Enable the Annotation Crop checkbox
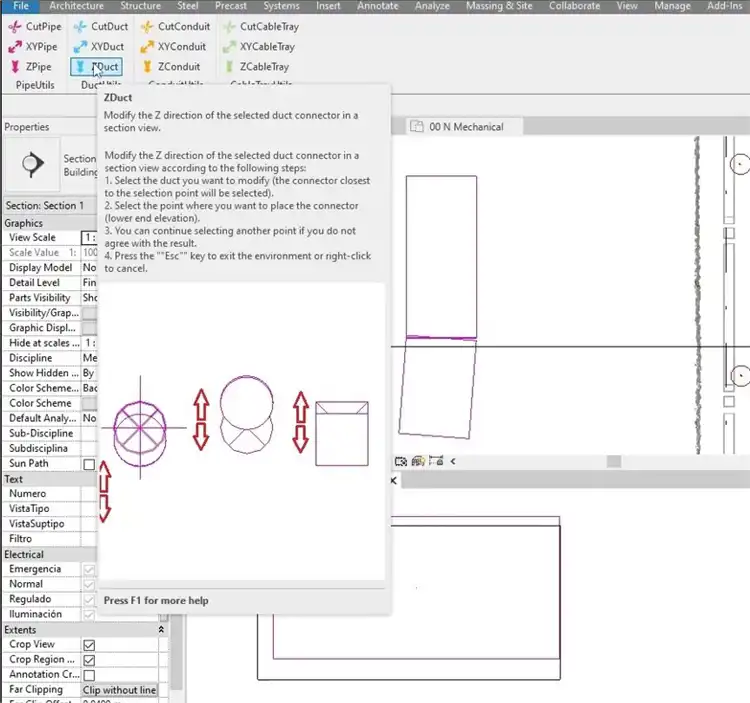750x703 pixels. tap(89, 675)
